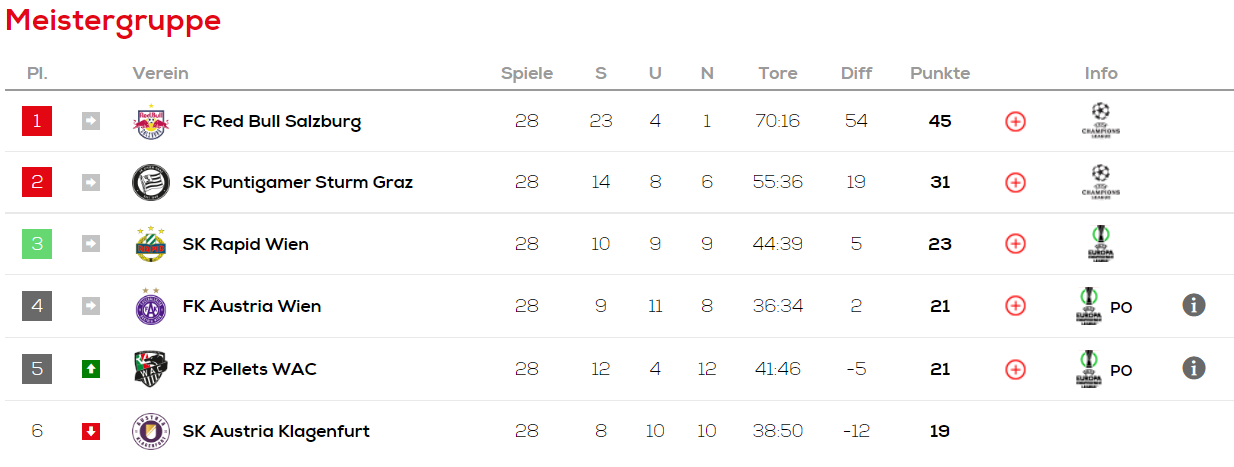Screen dimensions: 1234x467
Task: Click the SK Austria Klagenfurt crest
Action: 151,431
